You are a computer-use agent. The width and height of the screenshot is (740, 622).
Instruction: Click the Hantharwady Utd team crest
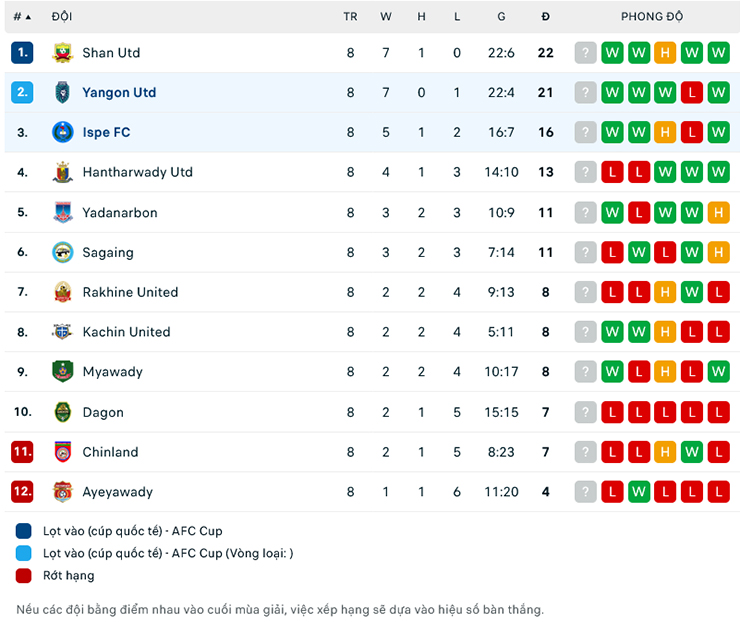click(63, 172)
